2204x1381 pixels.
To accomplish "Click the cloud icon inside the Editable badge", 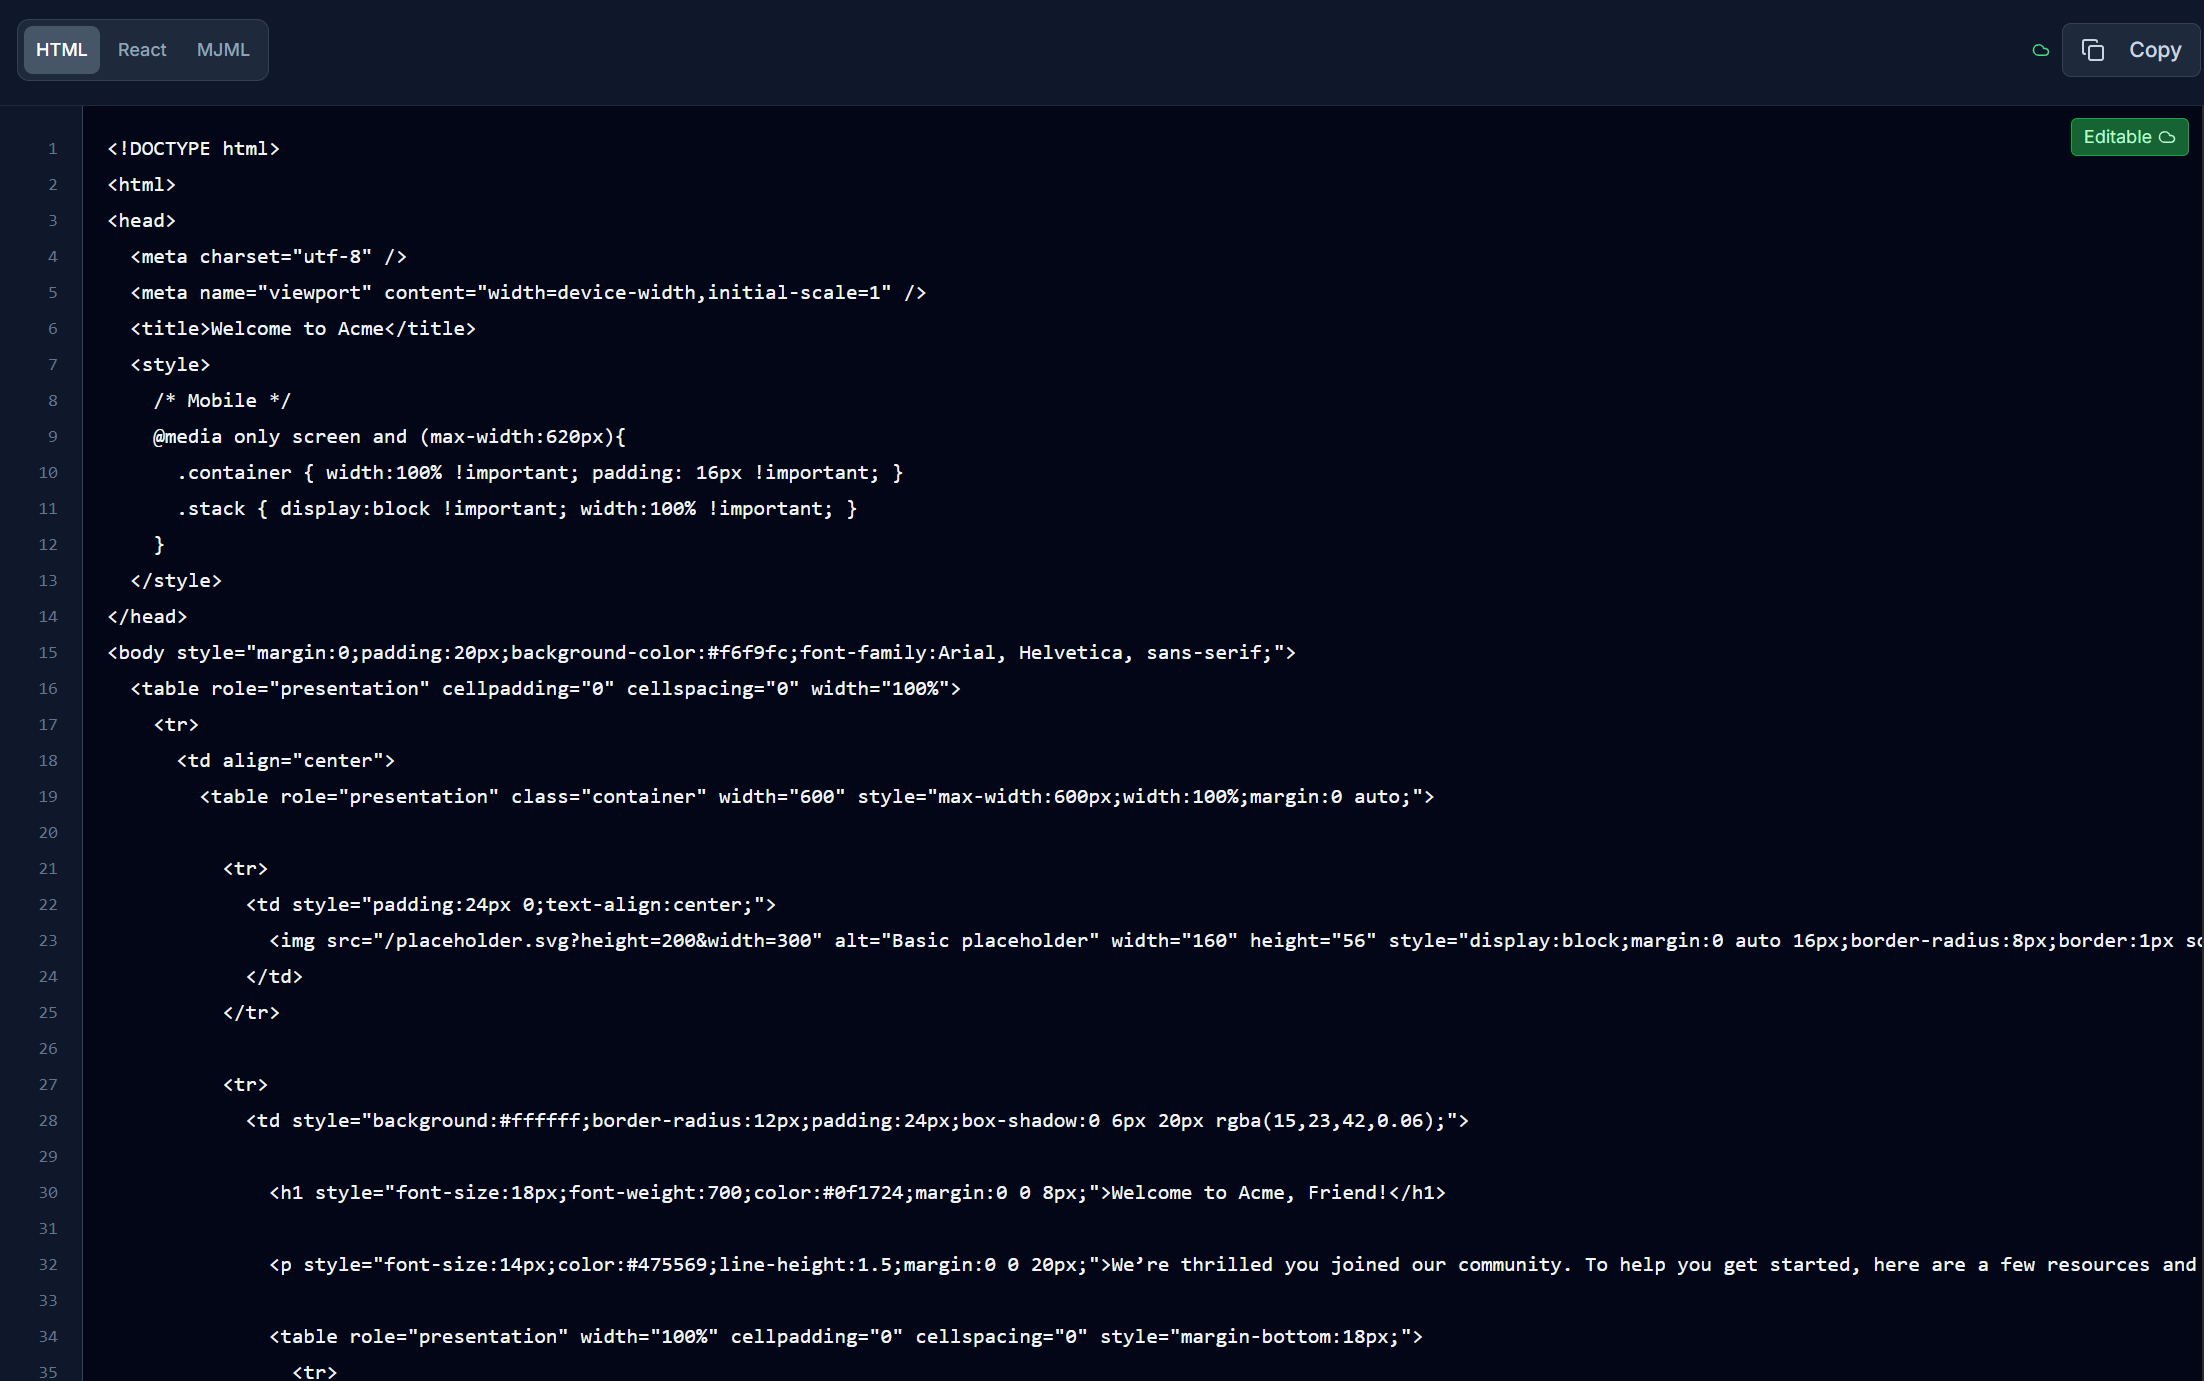I will tap(2167, 137).
